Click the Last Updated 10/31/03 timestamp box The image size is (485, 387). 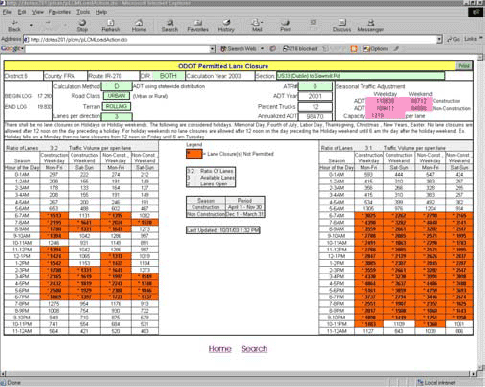pyautogui.click(x=223, y=230)
